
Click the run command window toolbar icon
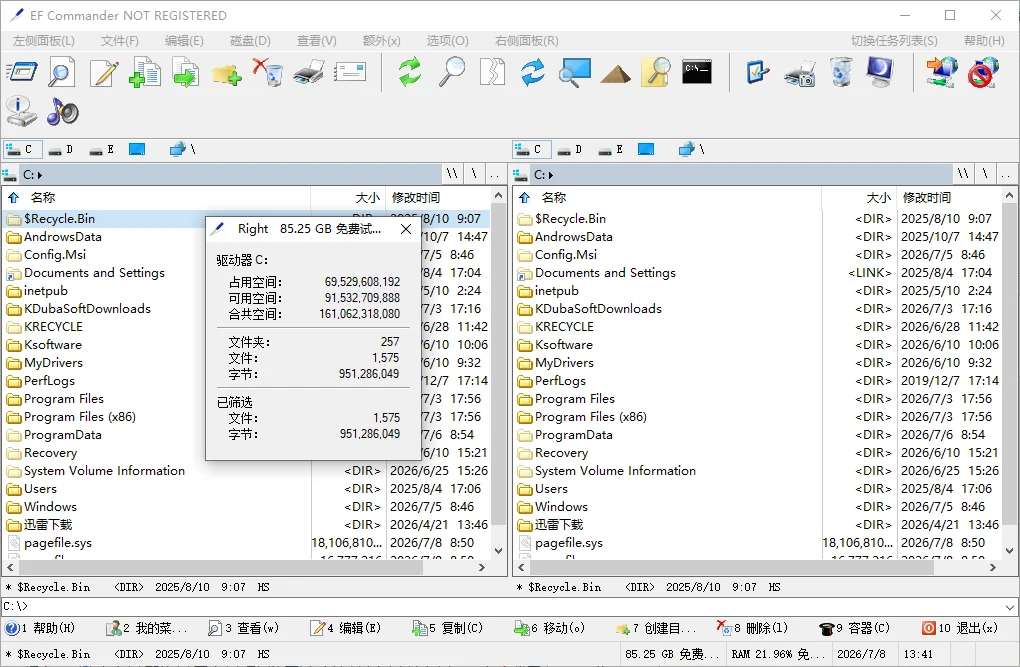22,72
